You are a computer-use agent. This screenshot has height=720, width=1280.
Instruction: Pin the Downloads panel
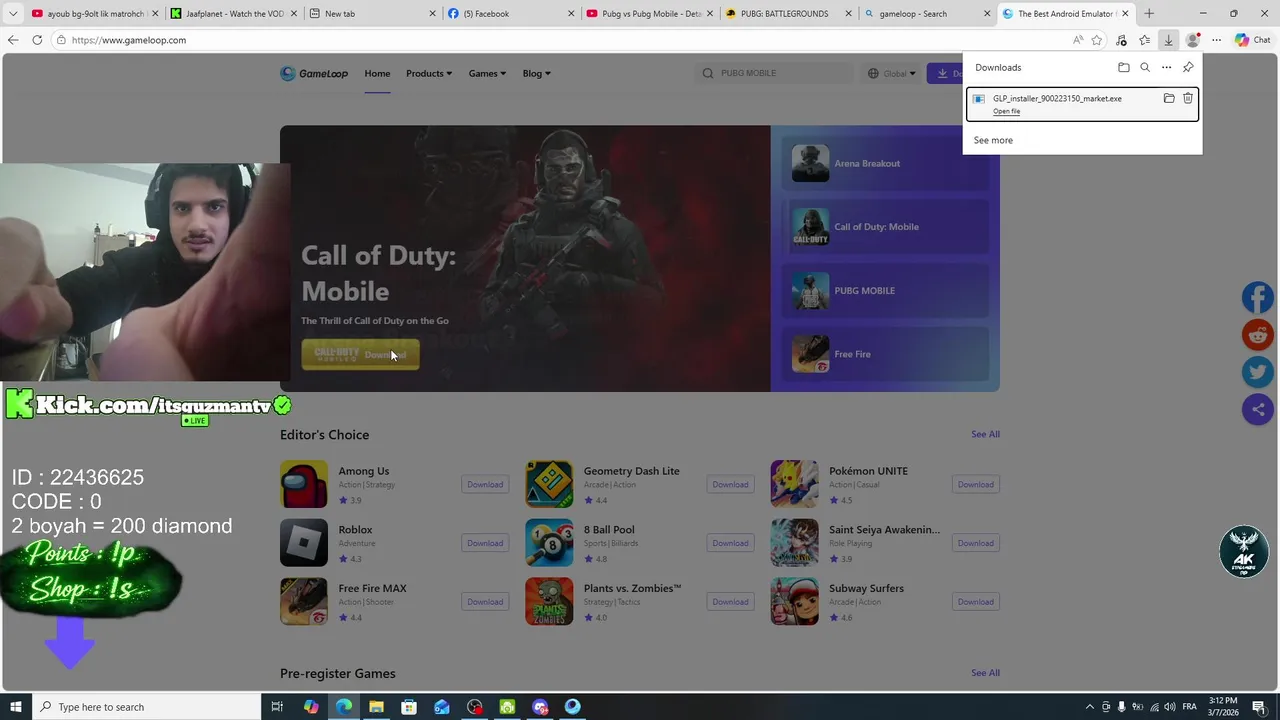coord(1188,67)
